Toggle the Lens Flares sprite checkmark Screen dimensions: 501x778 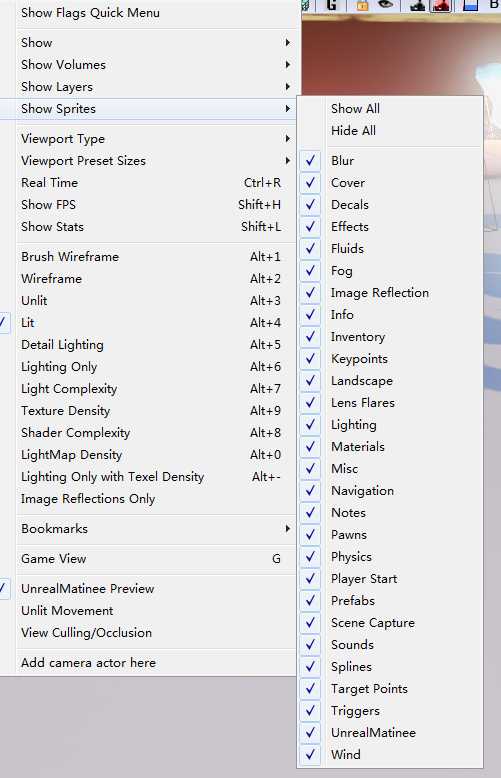311,402
